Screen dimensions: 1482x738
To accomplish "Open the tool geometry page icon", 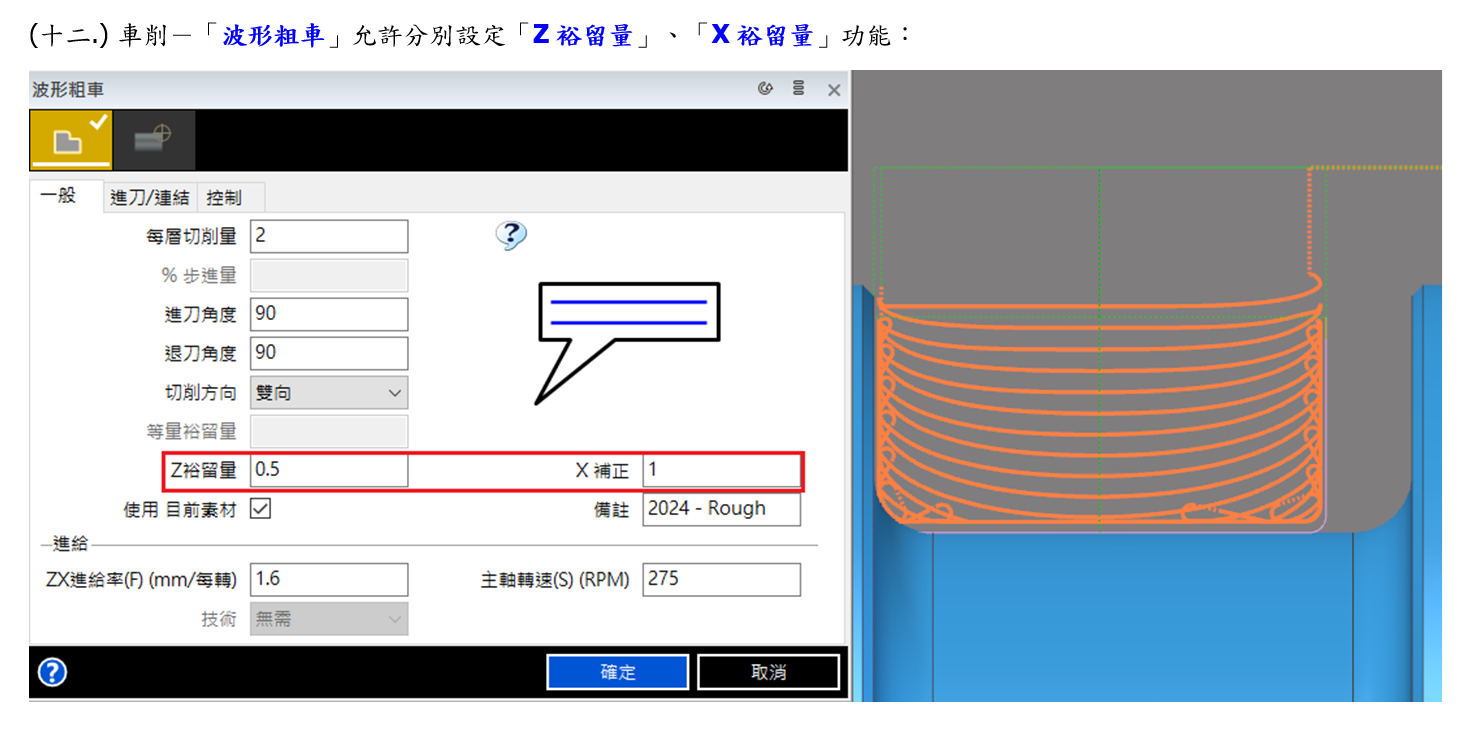I will point(153,140).
